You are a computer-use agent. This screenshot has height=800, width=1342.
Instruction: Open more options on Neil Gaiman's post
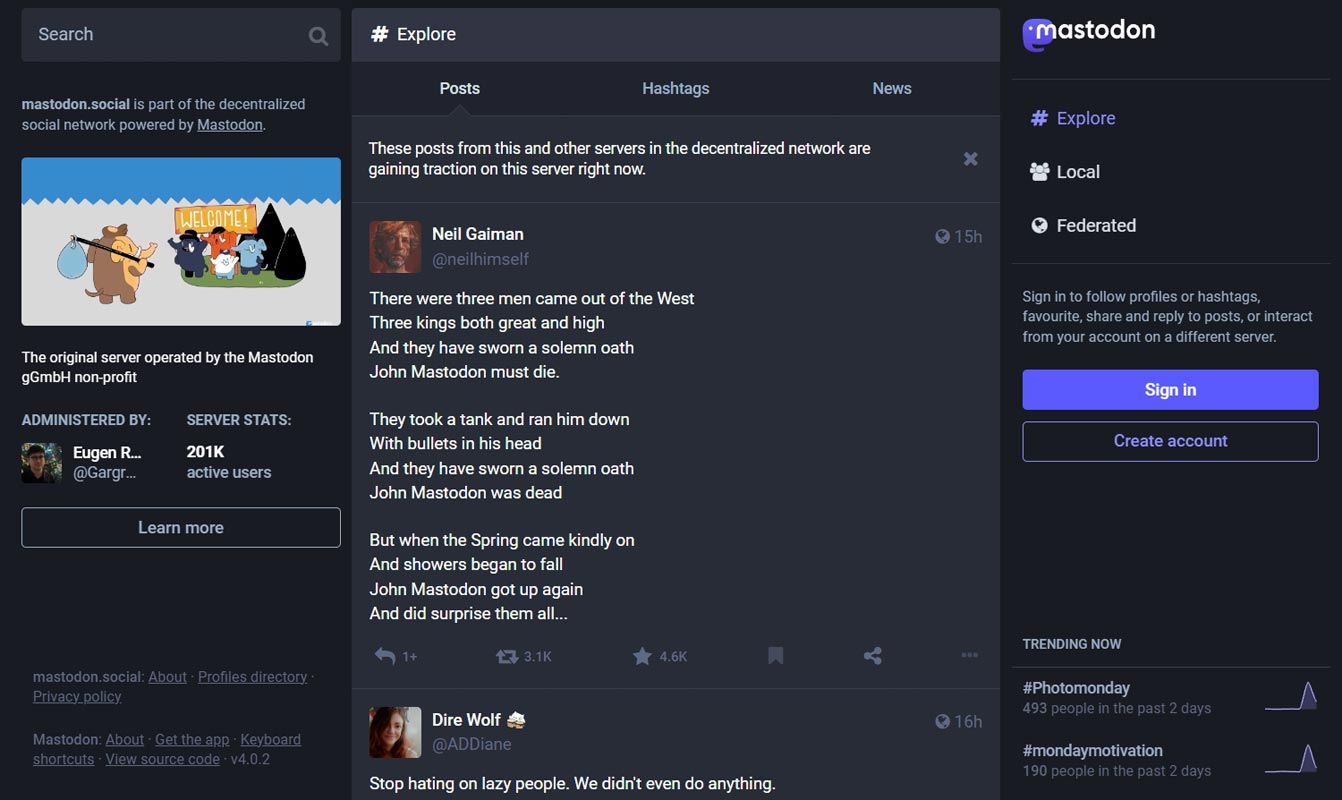(969, 656)
